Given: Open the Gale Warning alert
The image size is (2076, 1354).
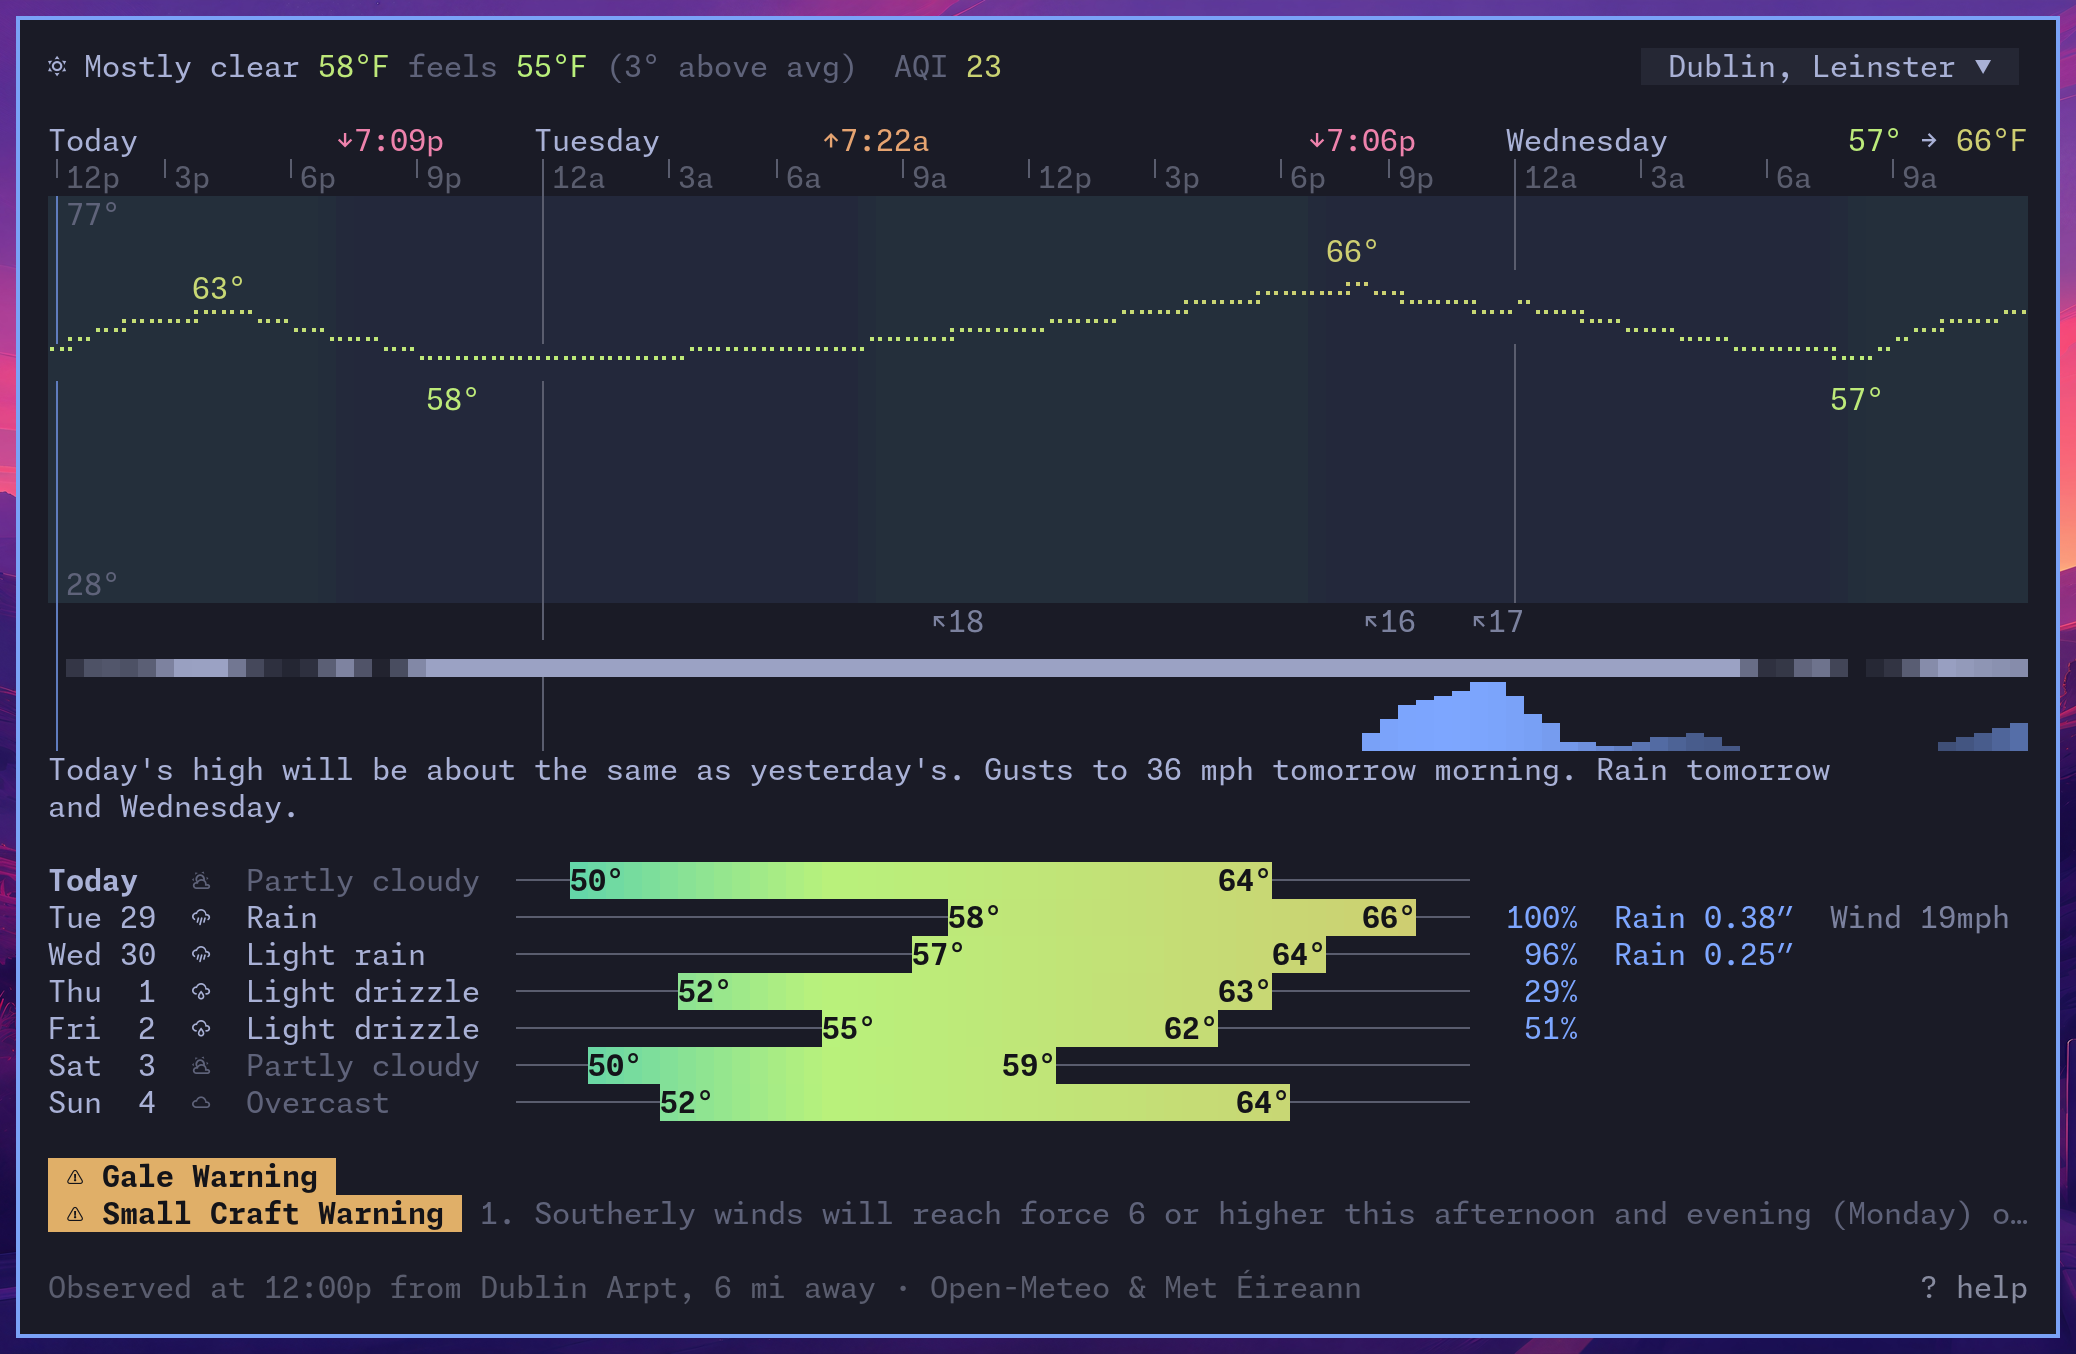Looking at the screenshot, I should [x=192, y=1177].
